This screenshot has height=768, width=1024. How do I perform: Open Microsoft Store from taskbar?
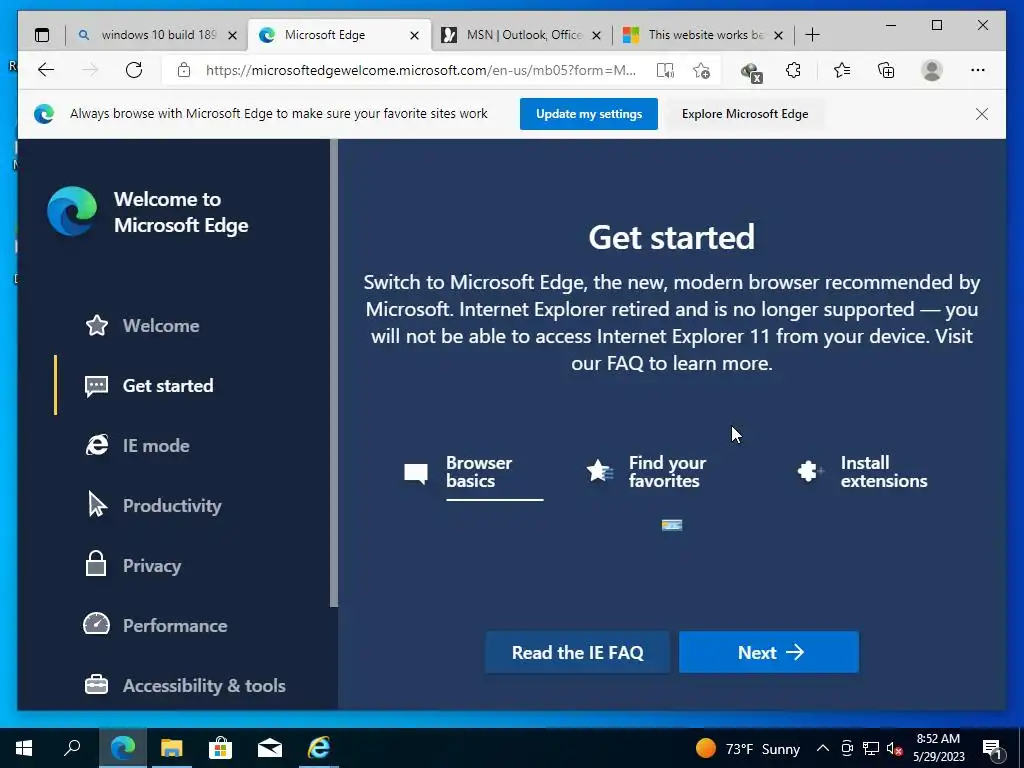[x=221, y=748]
